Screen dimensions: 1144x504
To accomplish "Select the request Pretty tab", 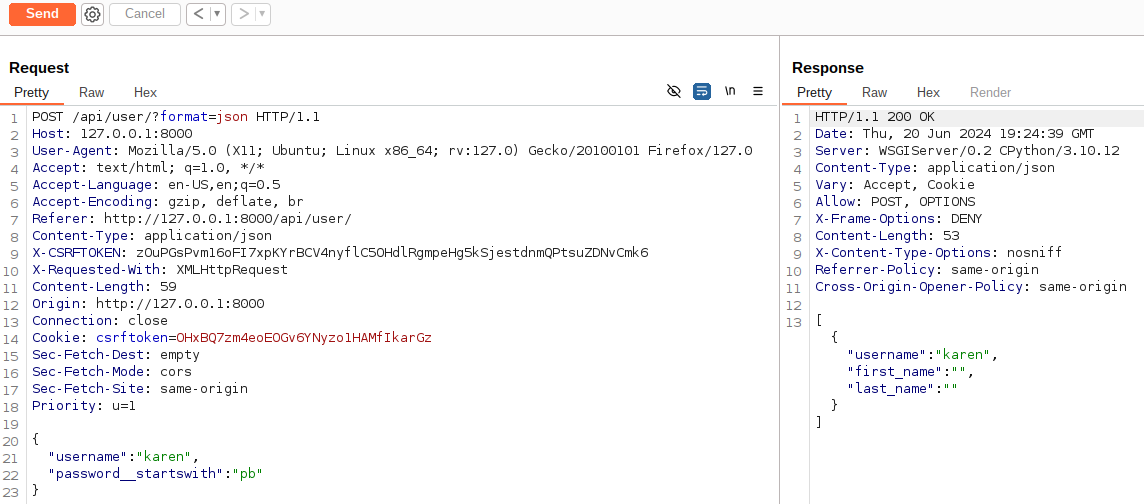I will (31, 93).
